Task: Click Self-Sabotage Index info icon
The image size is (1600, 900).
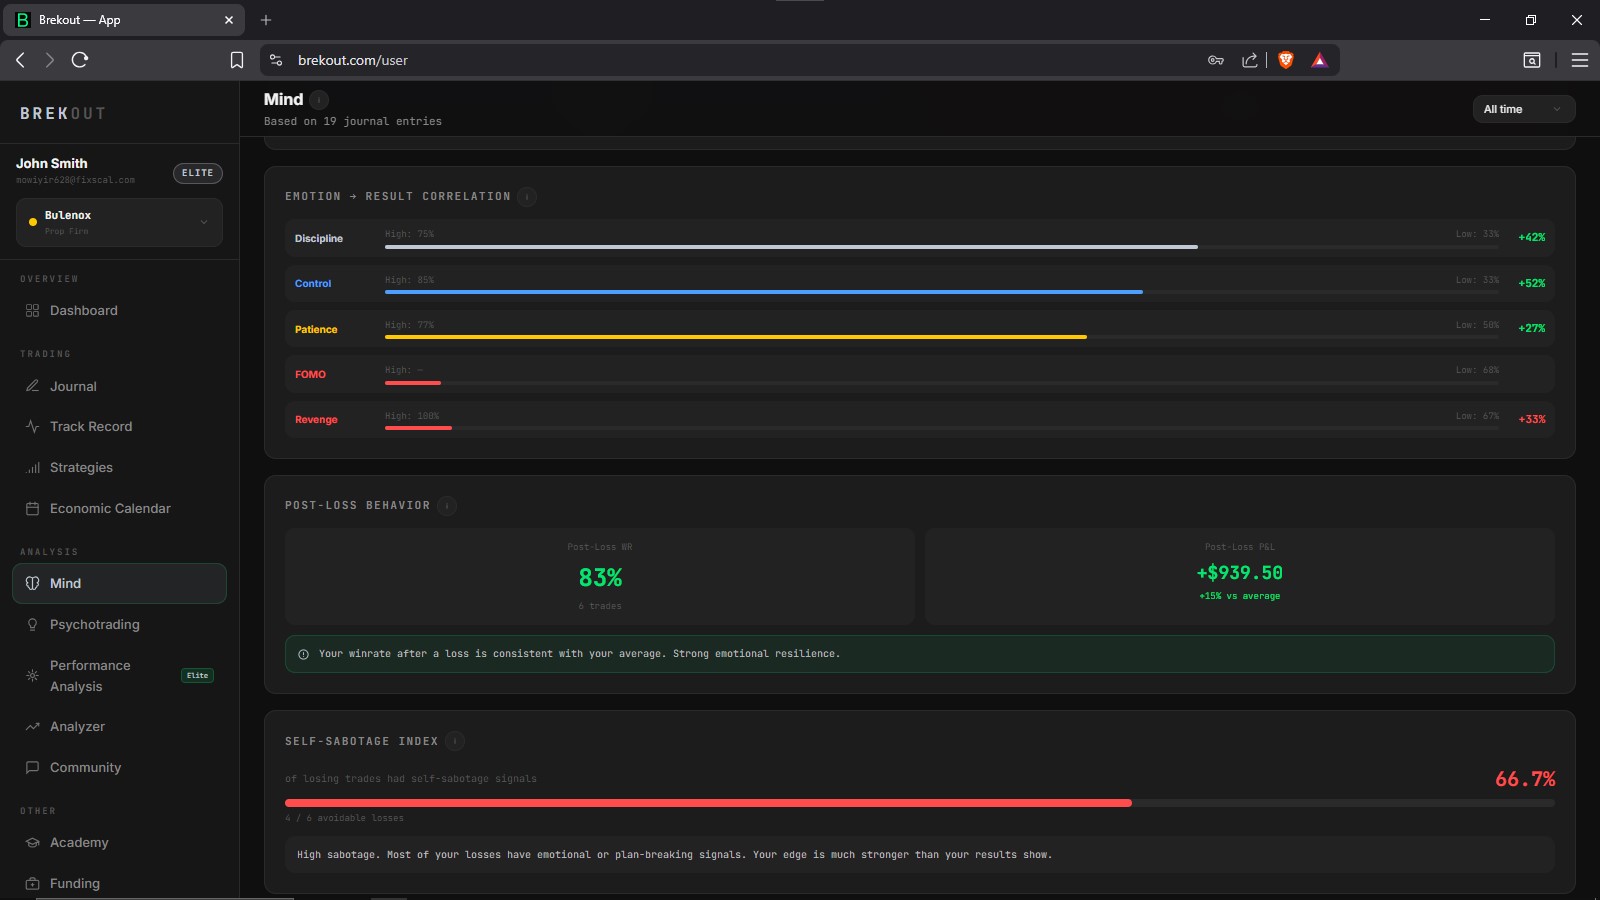Action: click(455, 742)
